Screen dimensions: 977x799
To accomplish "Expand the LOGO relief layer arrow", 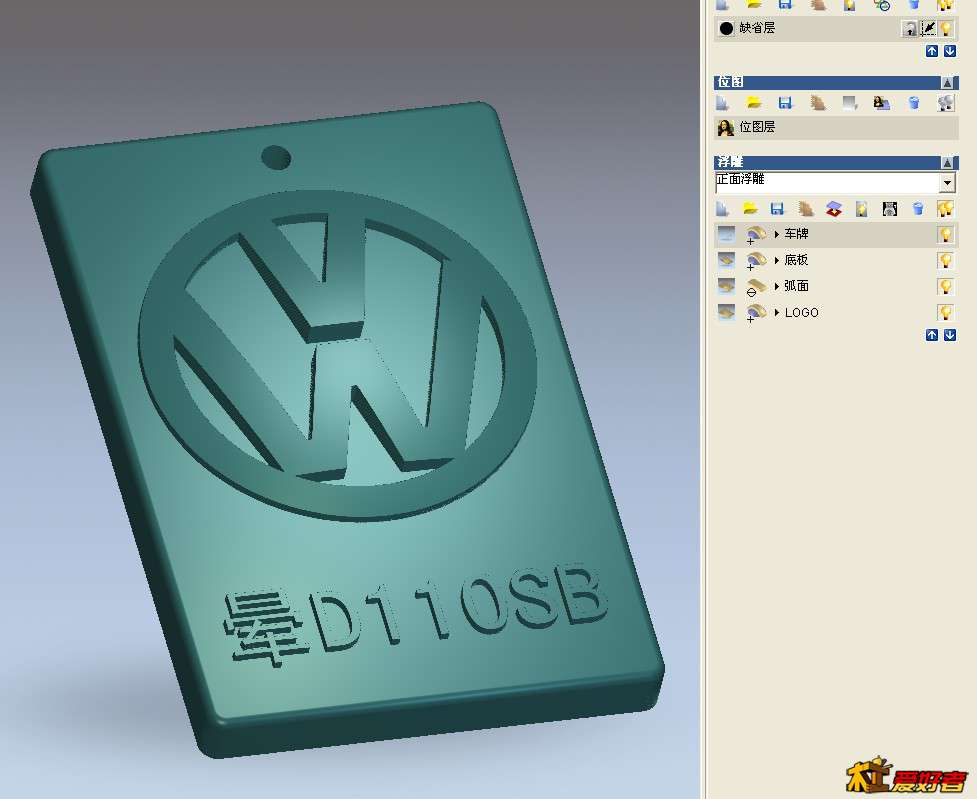I will (776, 312).
